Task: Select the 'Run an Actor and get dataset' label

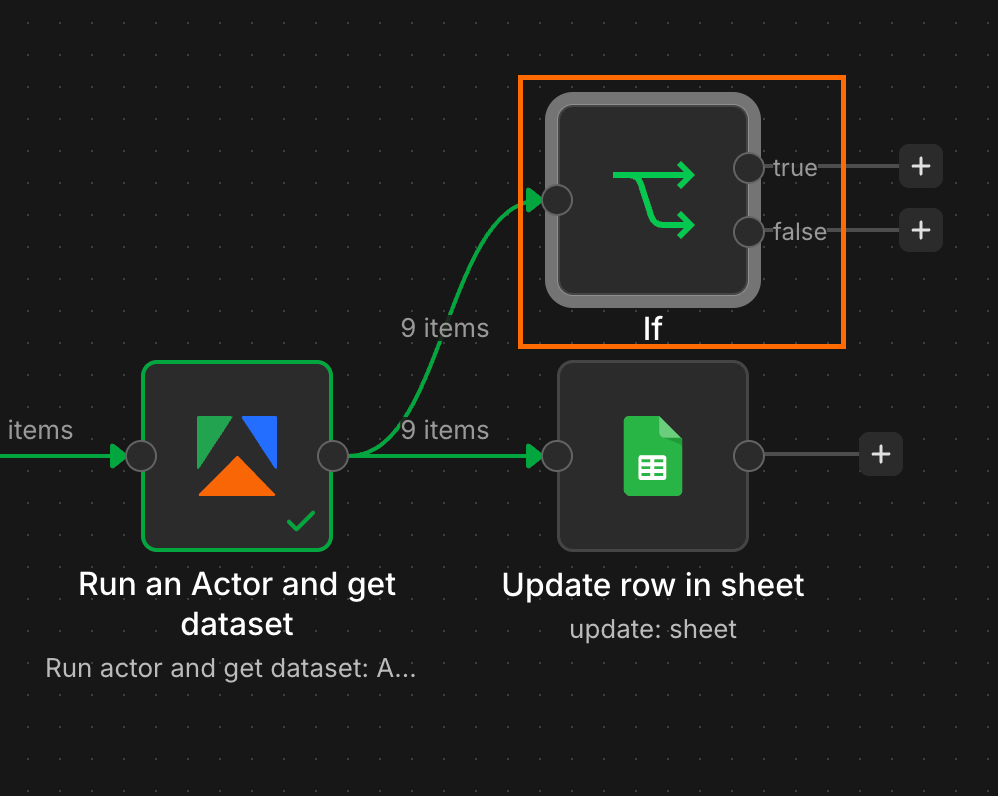Action: [x=237, y=603]
